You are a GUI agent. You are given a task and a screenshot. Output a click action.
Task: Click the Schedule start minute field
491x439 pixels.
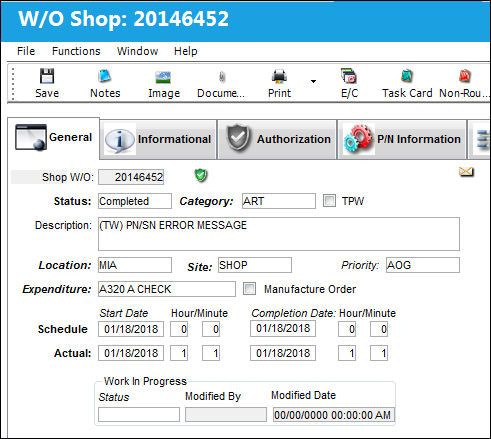[211, 329]
